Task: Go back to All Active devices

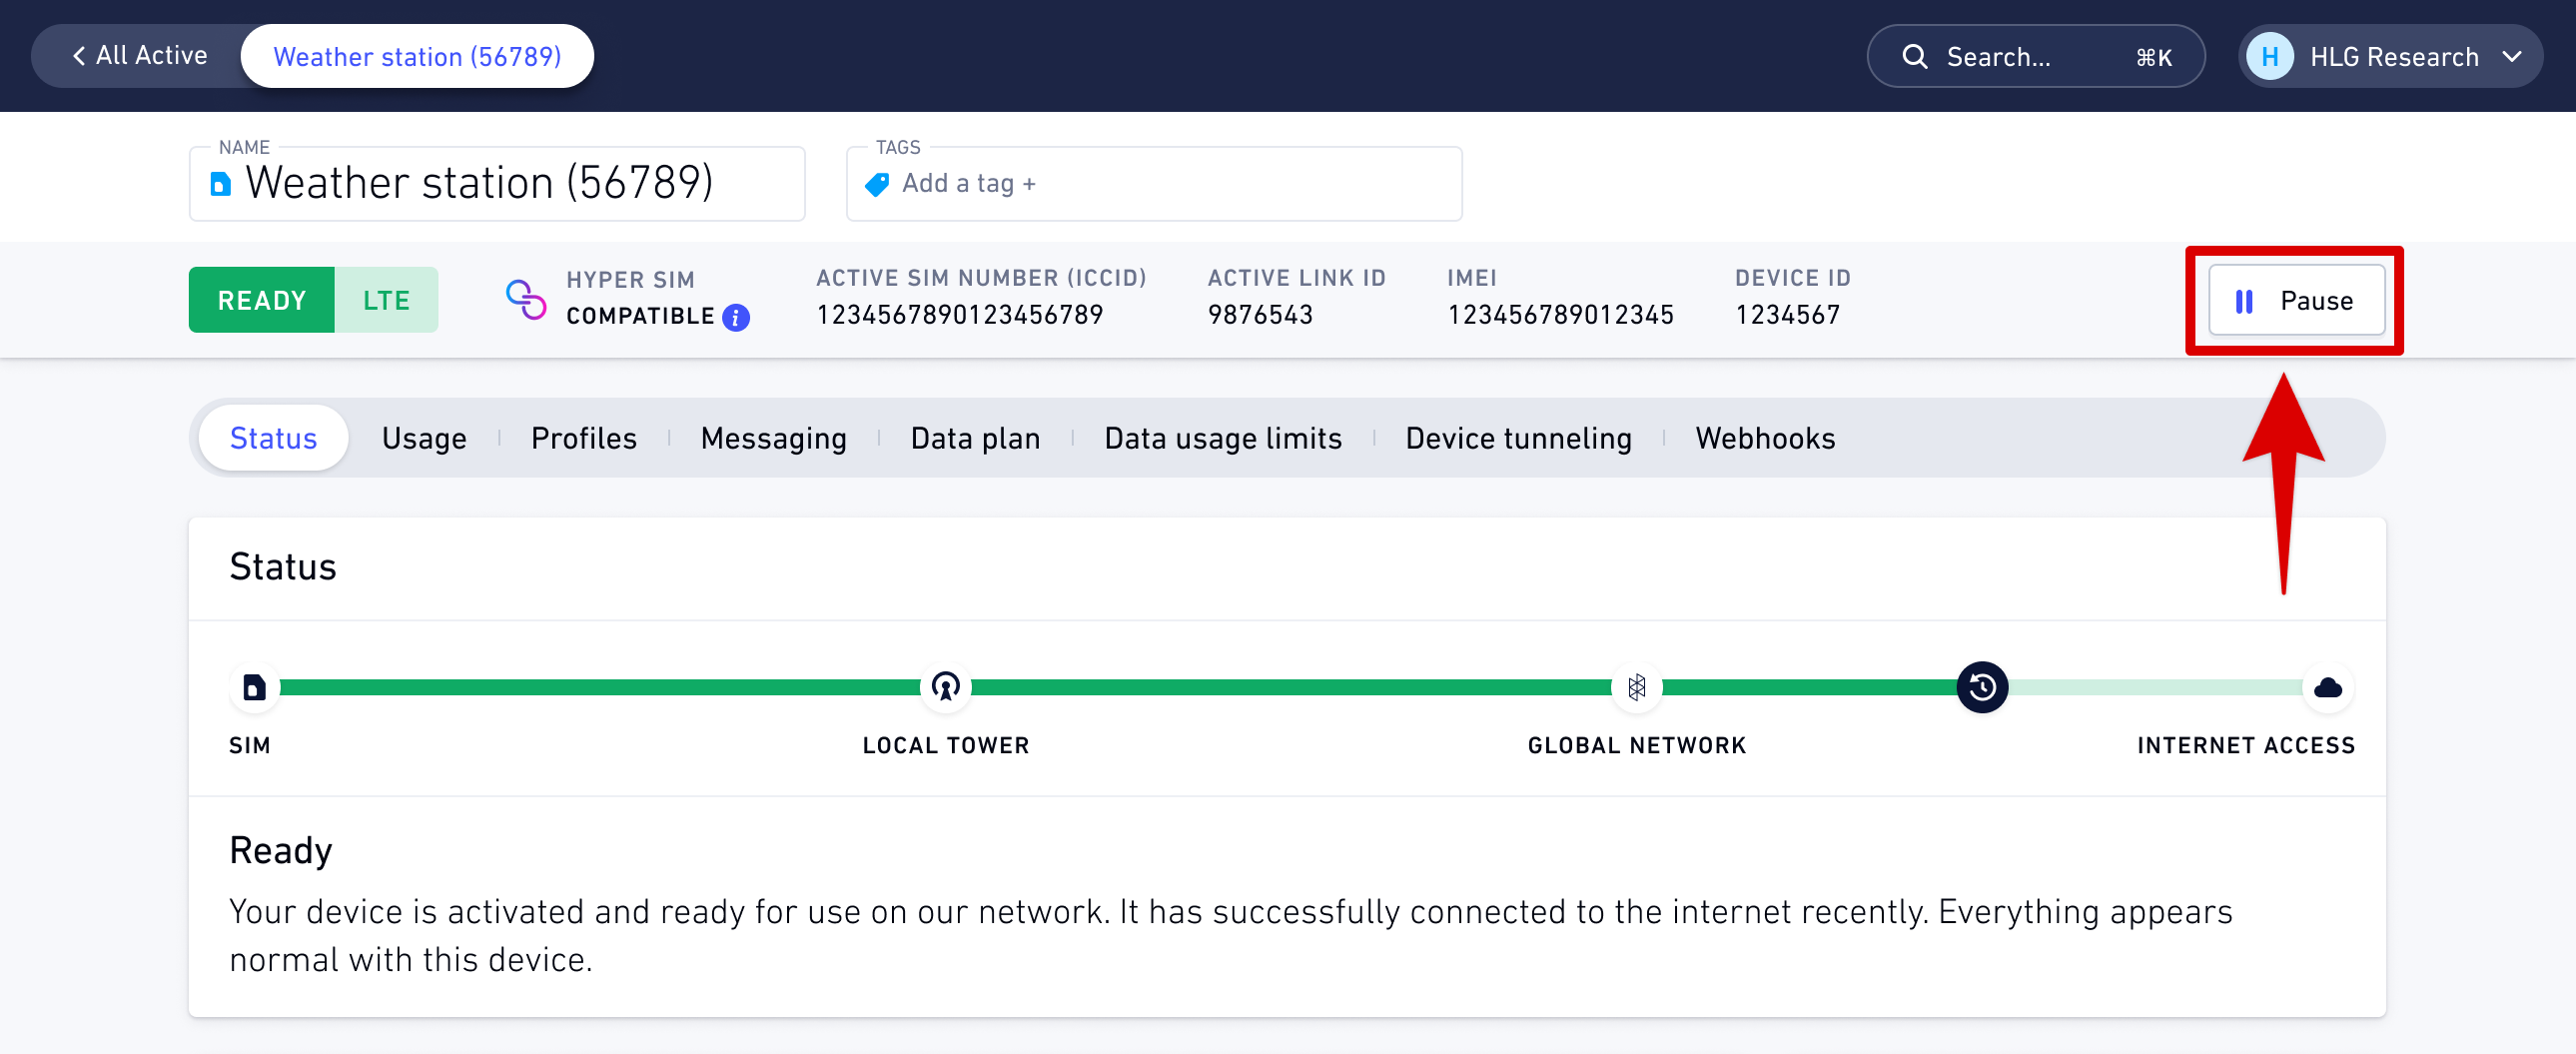Action: click(x=139, y=56)
